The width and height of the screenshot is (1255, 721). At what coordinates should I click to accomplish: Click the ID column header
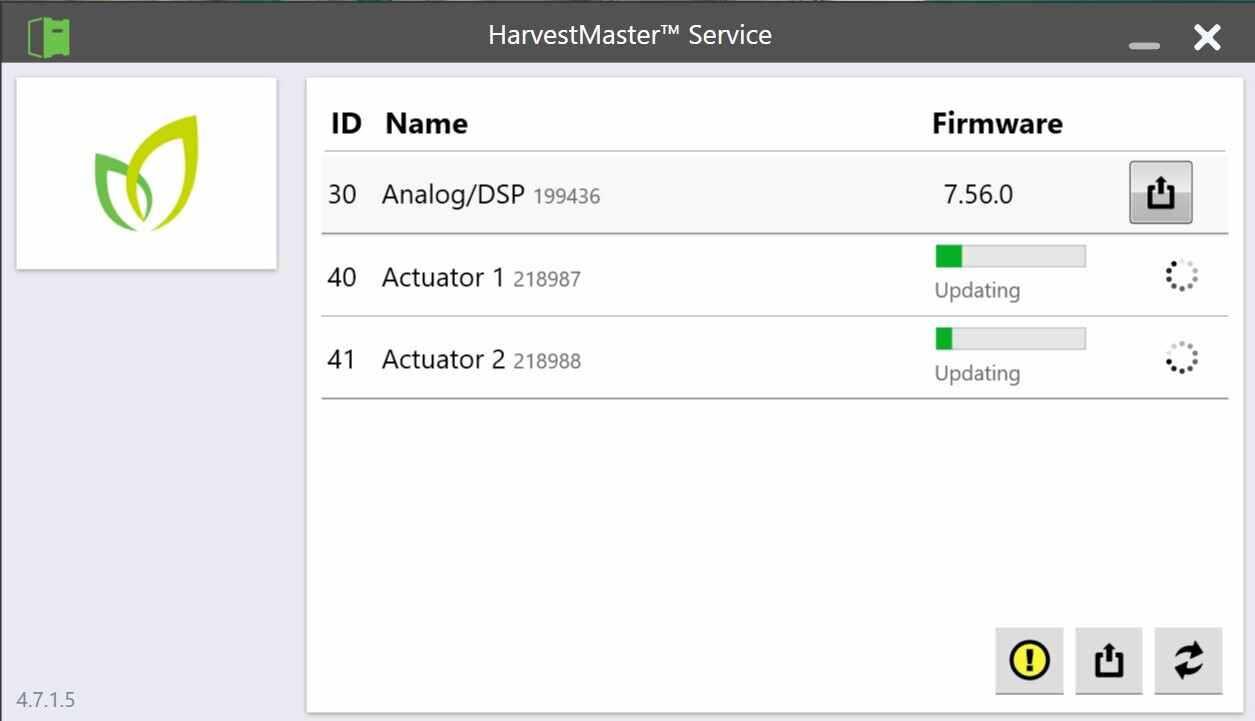(x=346, y=124)
